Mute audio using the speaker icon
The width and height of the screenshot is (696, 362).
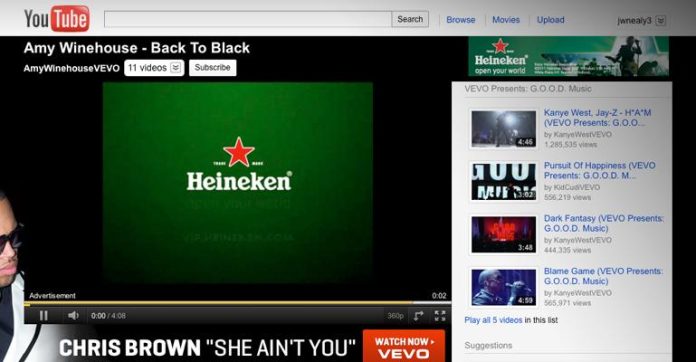coord(73,315)
